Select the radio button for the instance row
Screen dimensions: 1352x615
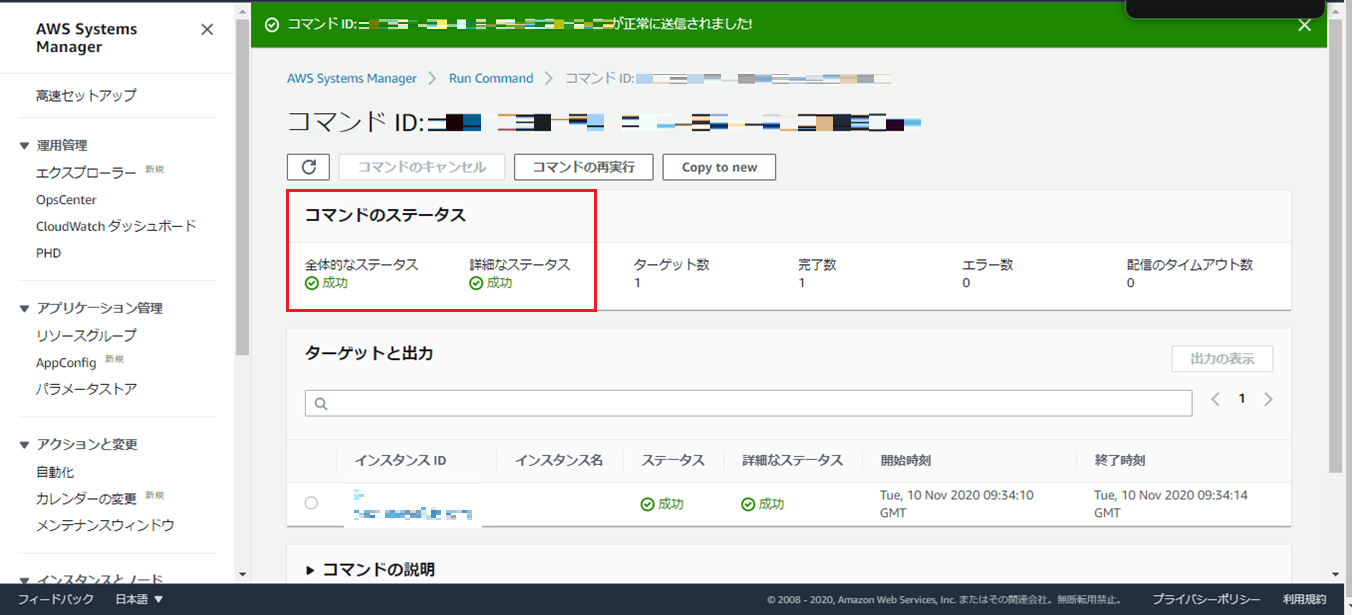311,503
